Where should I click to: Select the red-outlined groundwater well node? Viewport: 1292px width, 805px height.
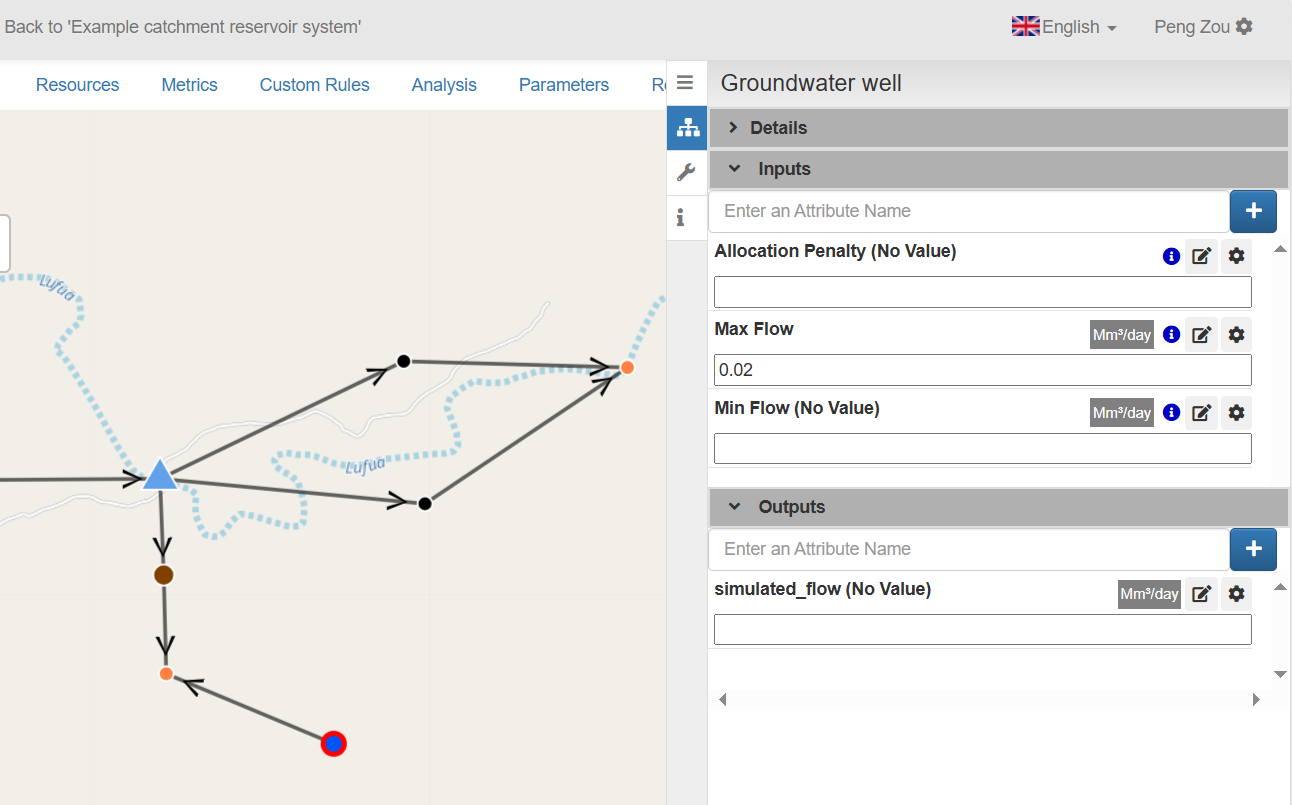point(333,744)
